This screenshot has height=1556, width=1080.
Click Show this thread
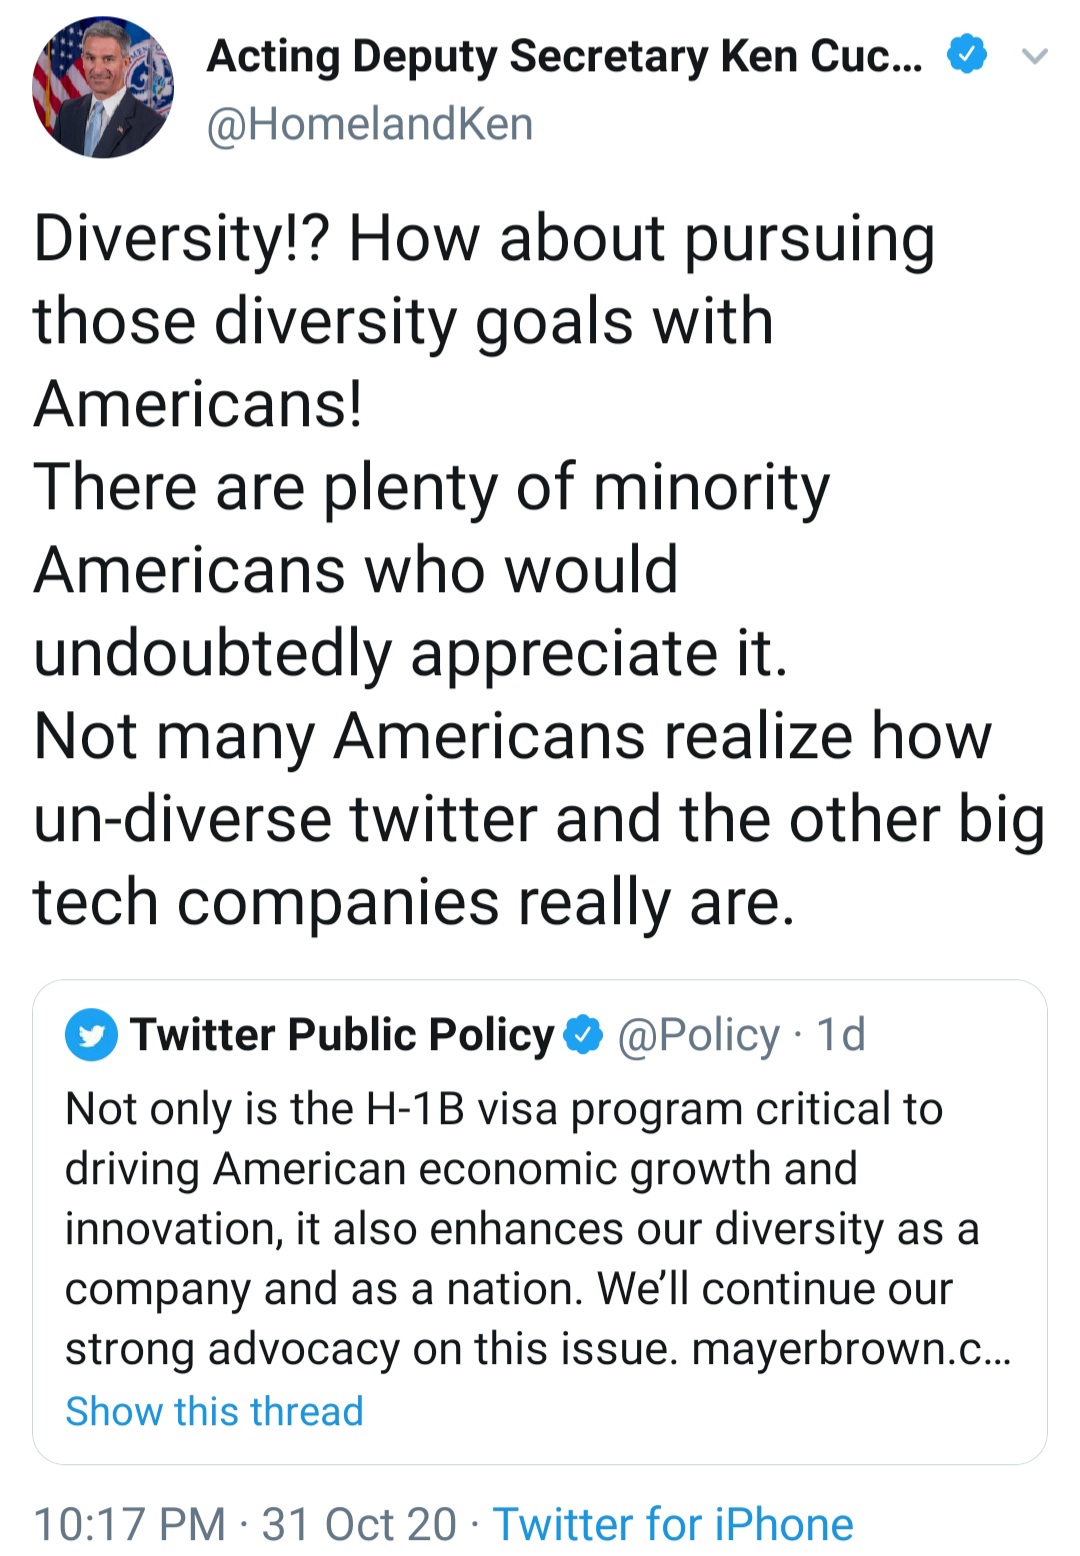pyautogui.click(x=214, y=1411)
